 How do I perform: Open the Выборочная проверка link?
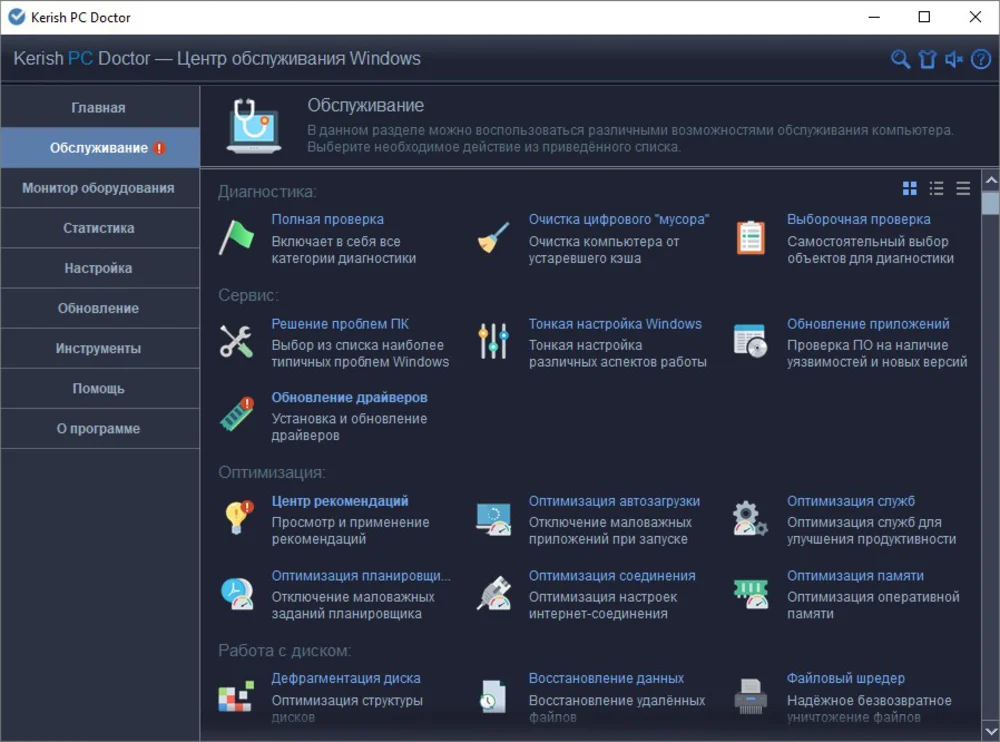pos(858,219)
